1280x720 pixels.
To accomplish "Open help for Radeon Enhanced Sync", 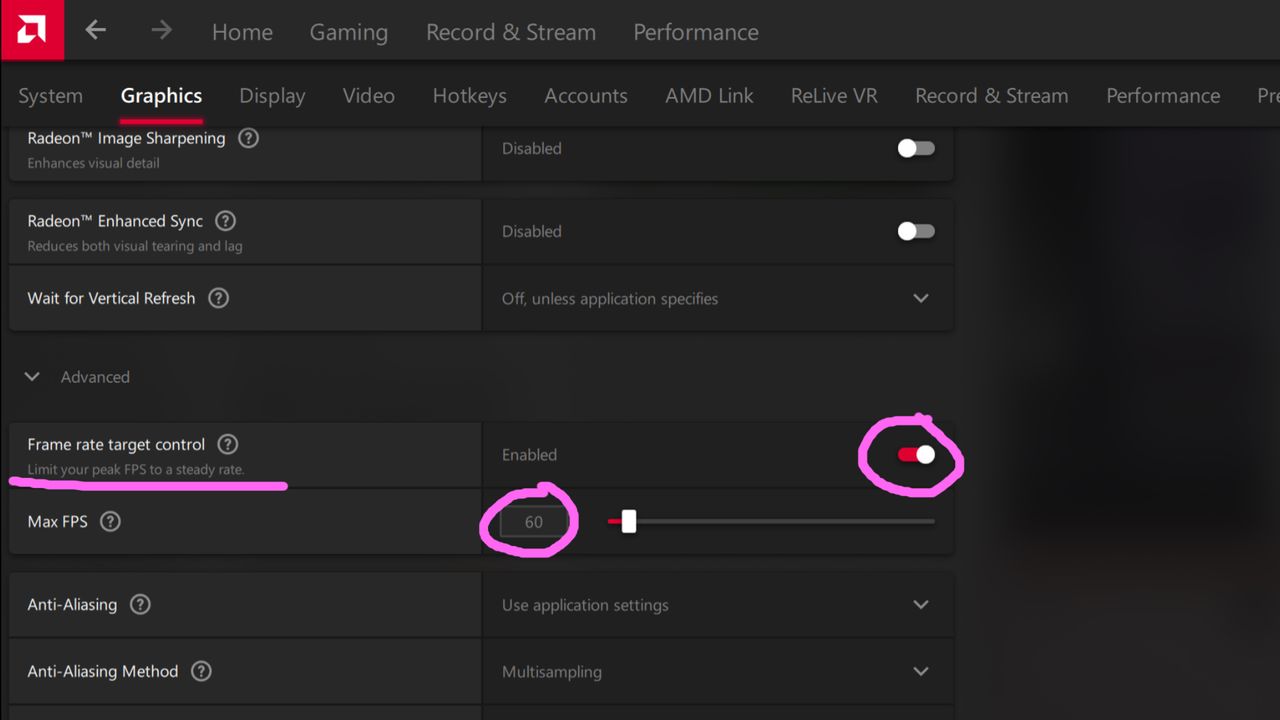I will click(x=226, y=221).
